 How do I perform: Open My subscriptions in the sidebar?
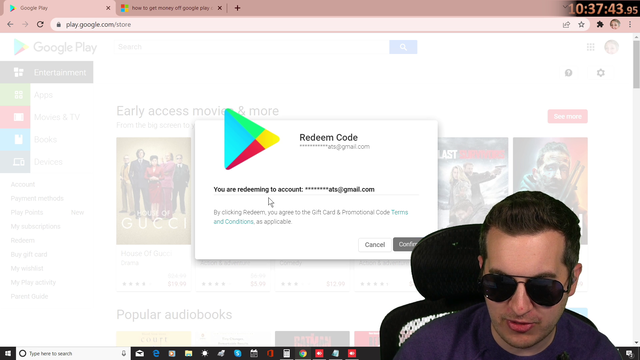click(x=36, y=227)
